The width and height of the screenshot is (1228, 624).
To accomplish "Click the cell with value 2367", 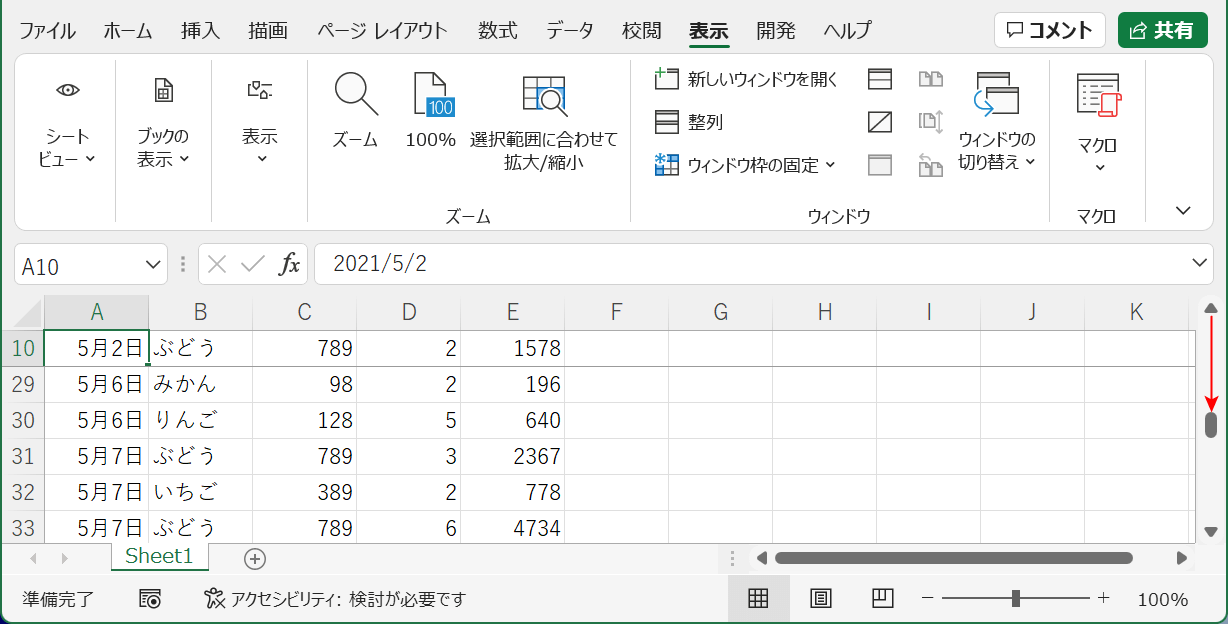I will [513, 456].
